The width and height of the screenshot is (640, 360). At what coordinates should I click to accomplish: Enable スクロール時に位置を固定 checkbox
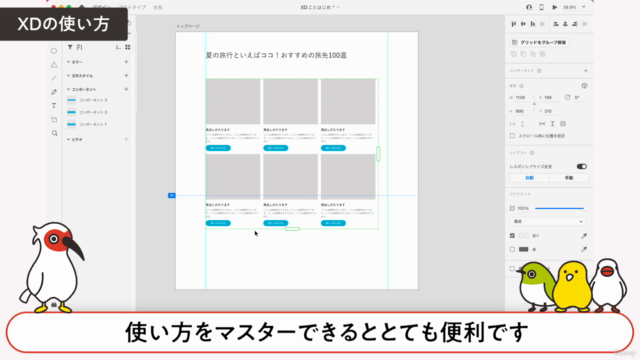coord(512,136)
